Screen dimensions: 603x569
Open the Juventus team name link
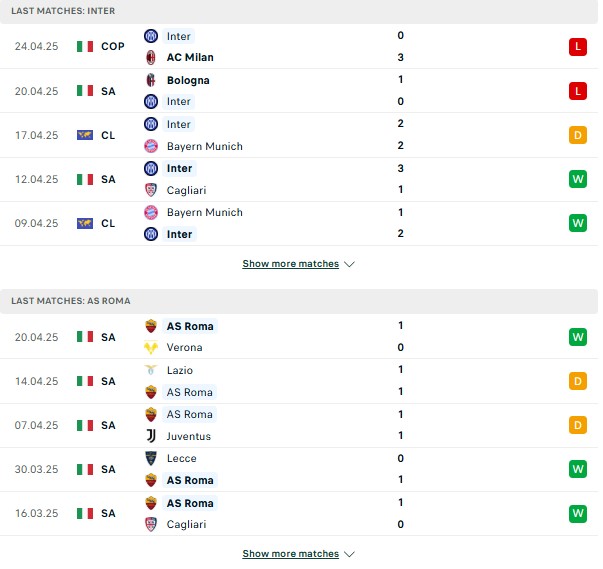coord(188,436)
